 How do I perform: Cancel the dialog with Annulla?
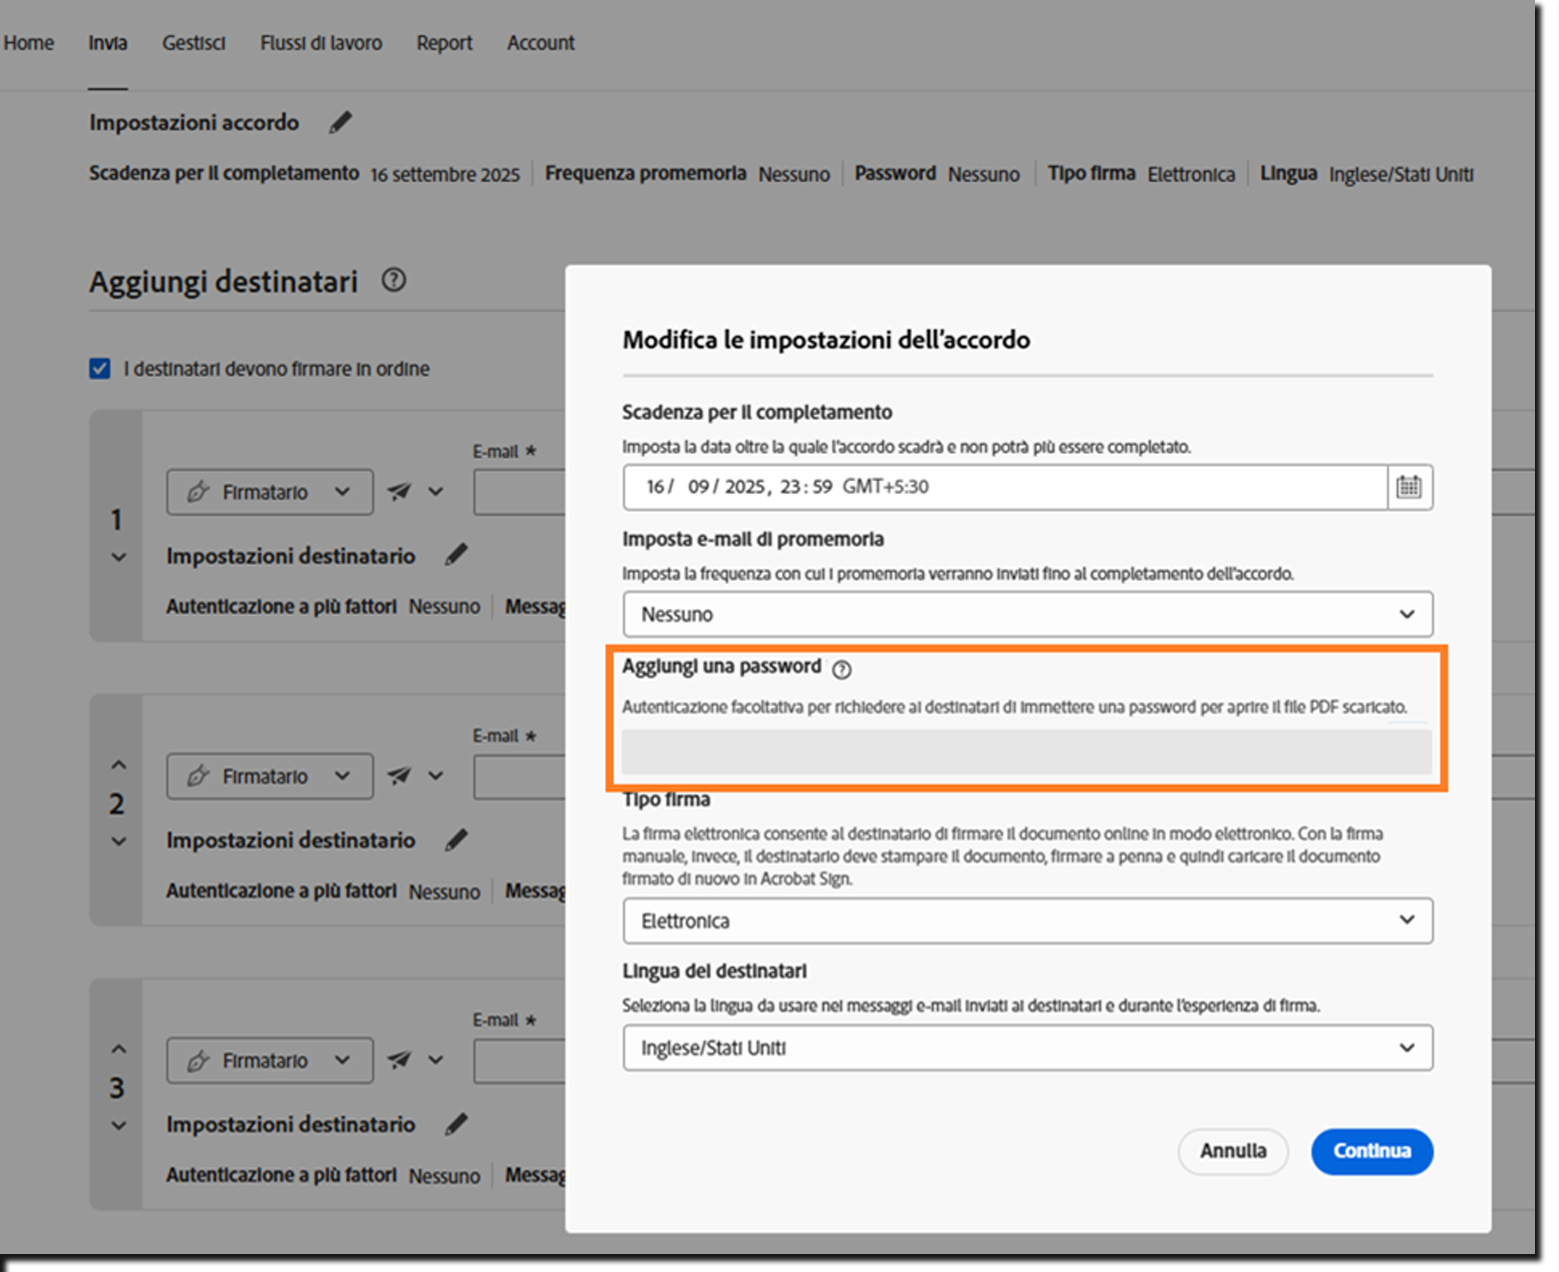1233,1151
